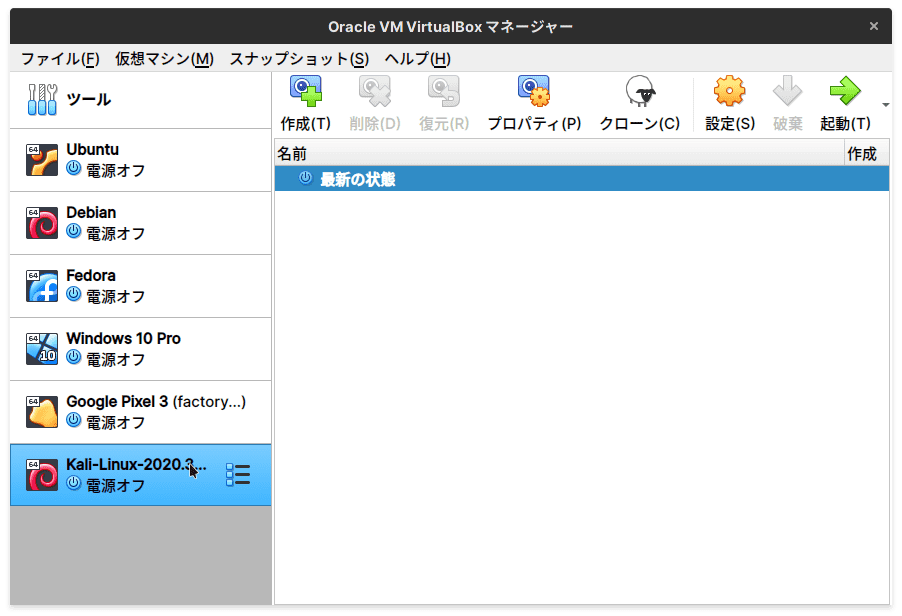Close the VirtualBox マネージャー window
The width and height of the screenshot is (902, 616).
tap(874, 26)
